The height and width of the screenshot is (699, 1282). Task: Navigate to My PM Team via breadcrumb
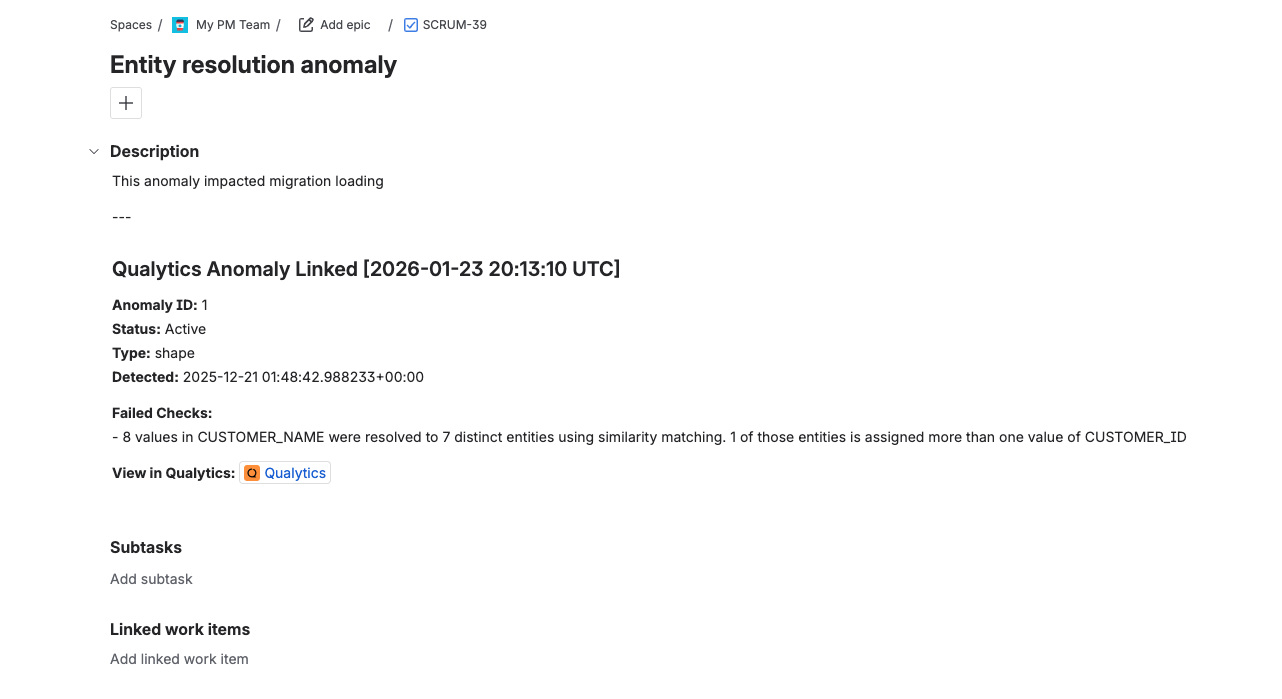[232, 24]
